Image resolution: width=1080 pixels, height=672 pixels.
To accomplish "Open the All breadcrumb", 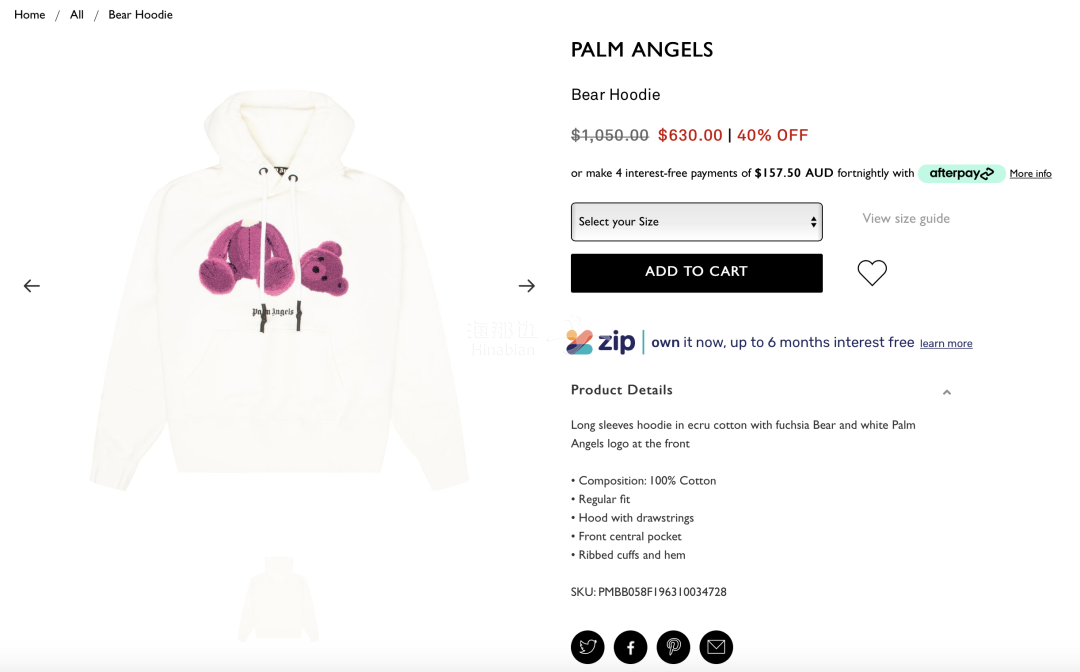I will pyautogui.click(x=76, y=14).
